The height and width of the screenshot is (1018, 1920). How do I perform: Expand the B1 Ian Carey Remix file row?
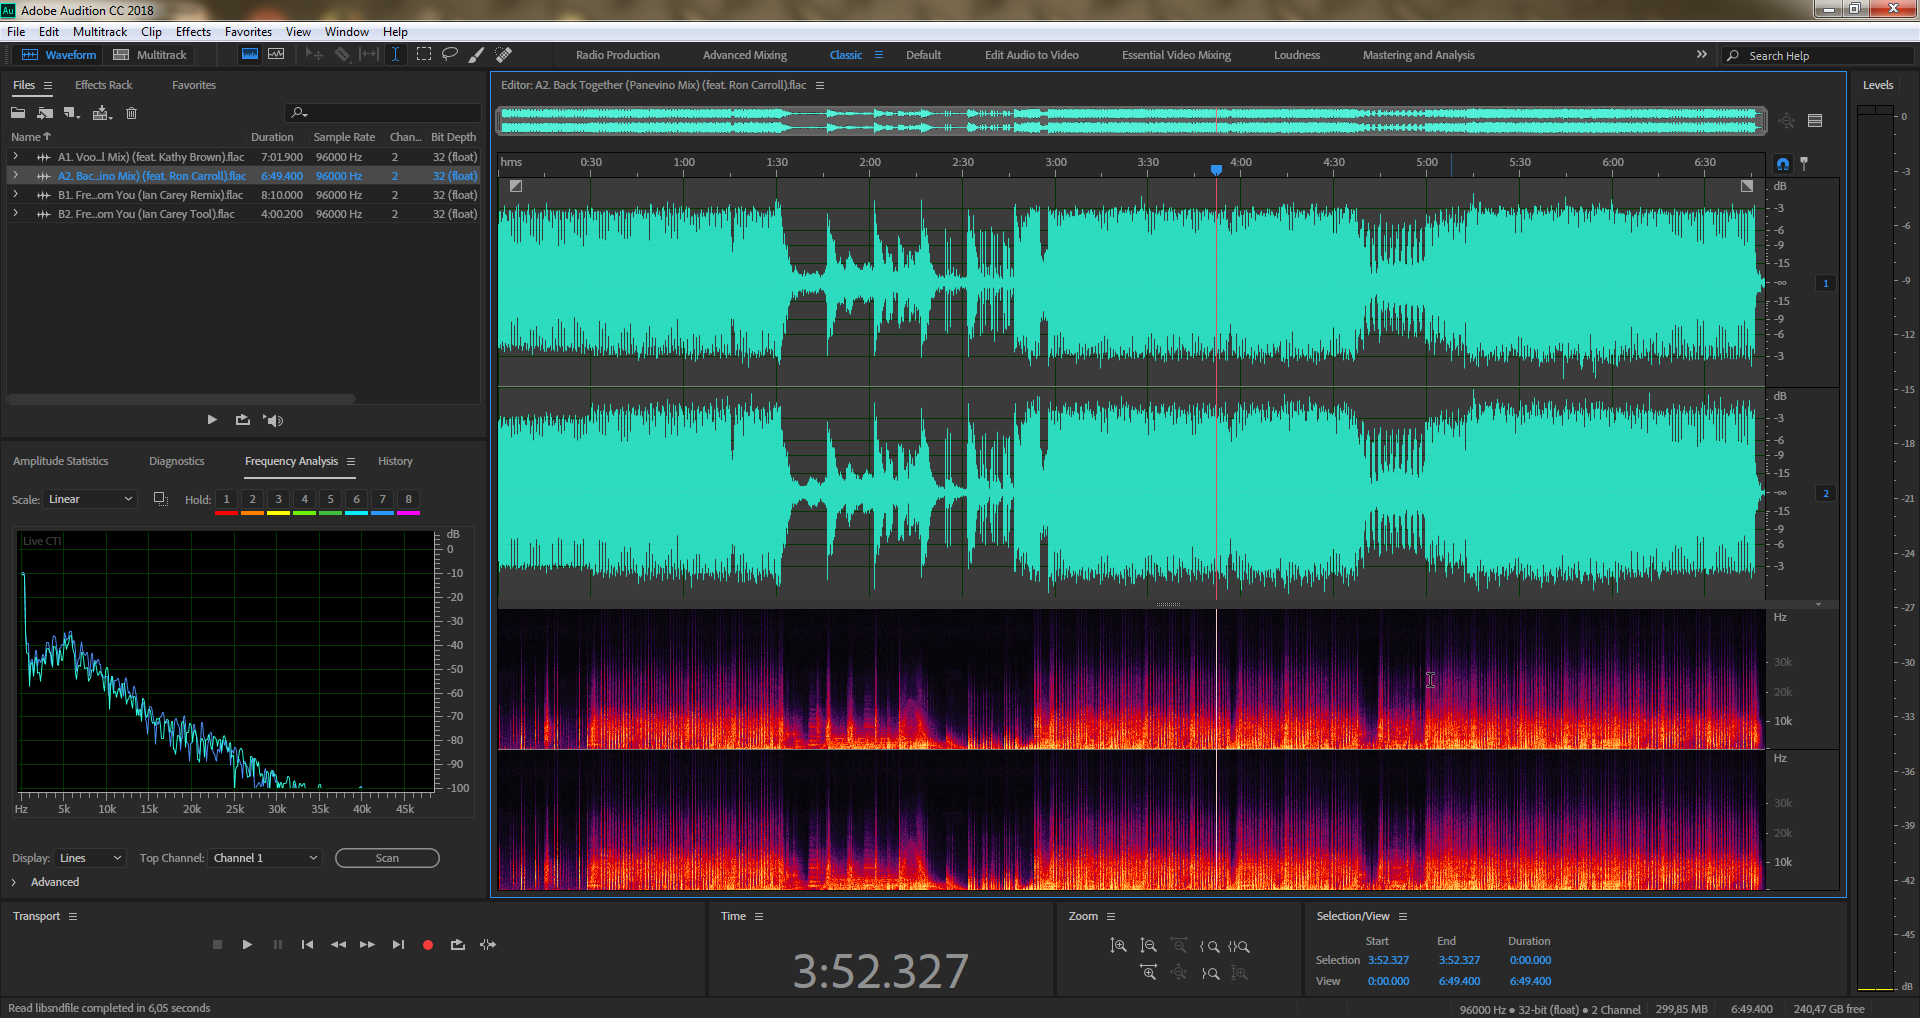(15, 195)
